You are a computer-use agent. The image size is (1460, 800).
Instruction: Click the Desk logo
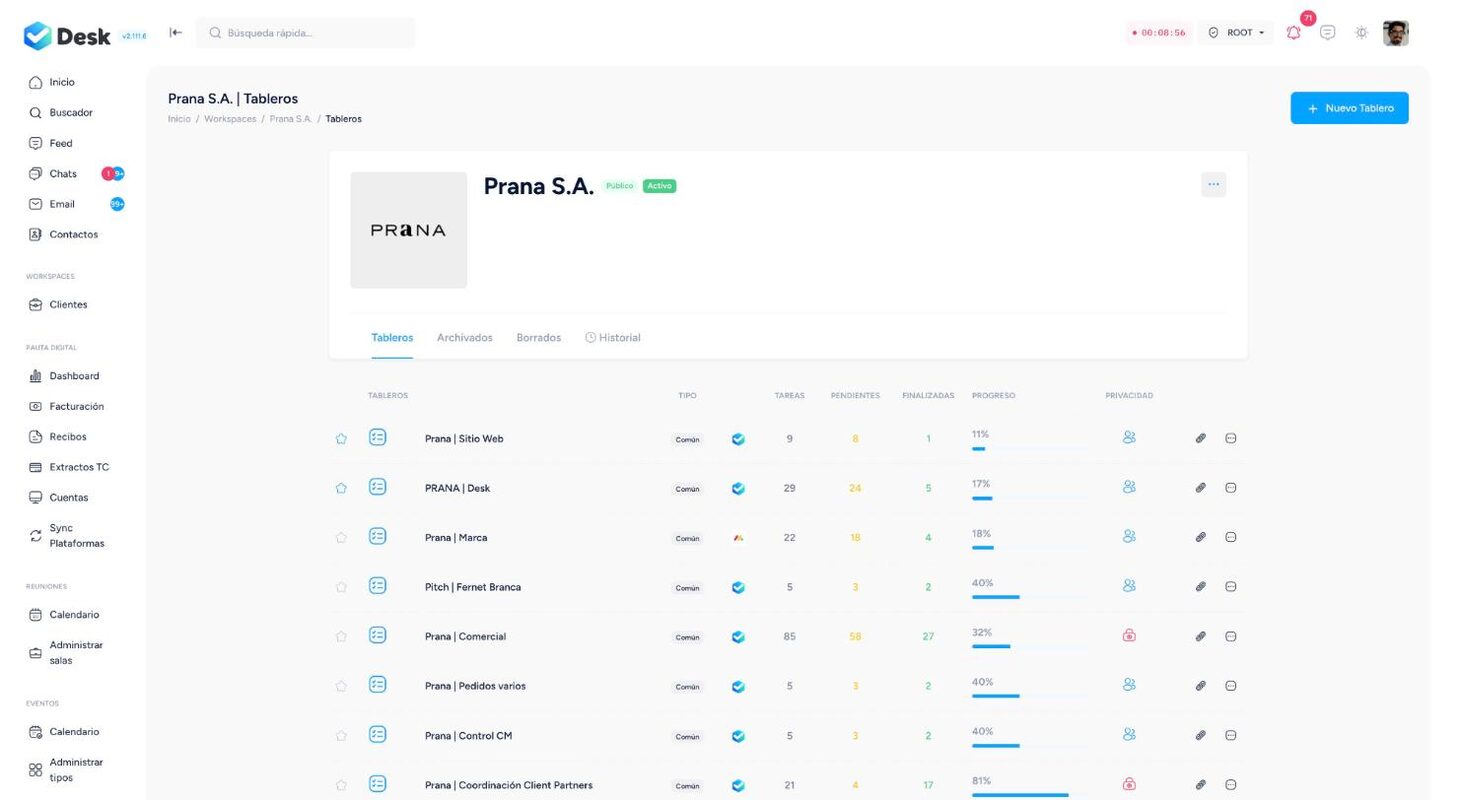point(67,36)
